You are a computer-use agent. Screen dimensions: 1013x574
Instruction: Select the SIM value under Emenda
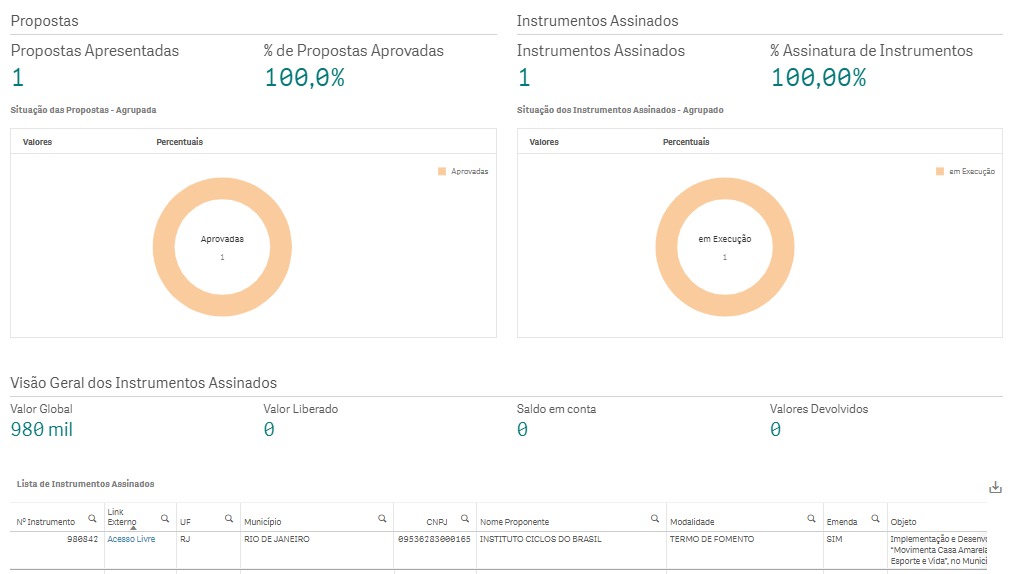coord(834,539)
